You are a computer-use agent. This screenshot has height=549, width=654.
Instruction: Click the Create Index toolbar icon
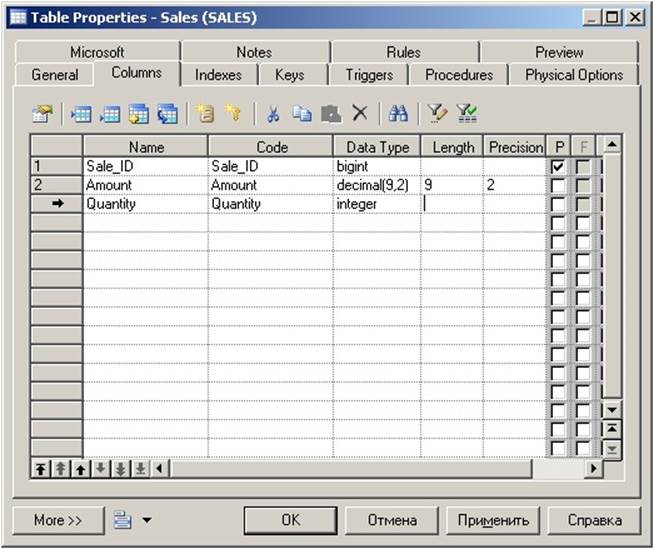[205, 113]
